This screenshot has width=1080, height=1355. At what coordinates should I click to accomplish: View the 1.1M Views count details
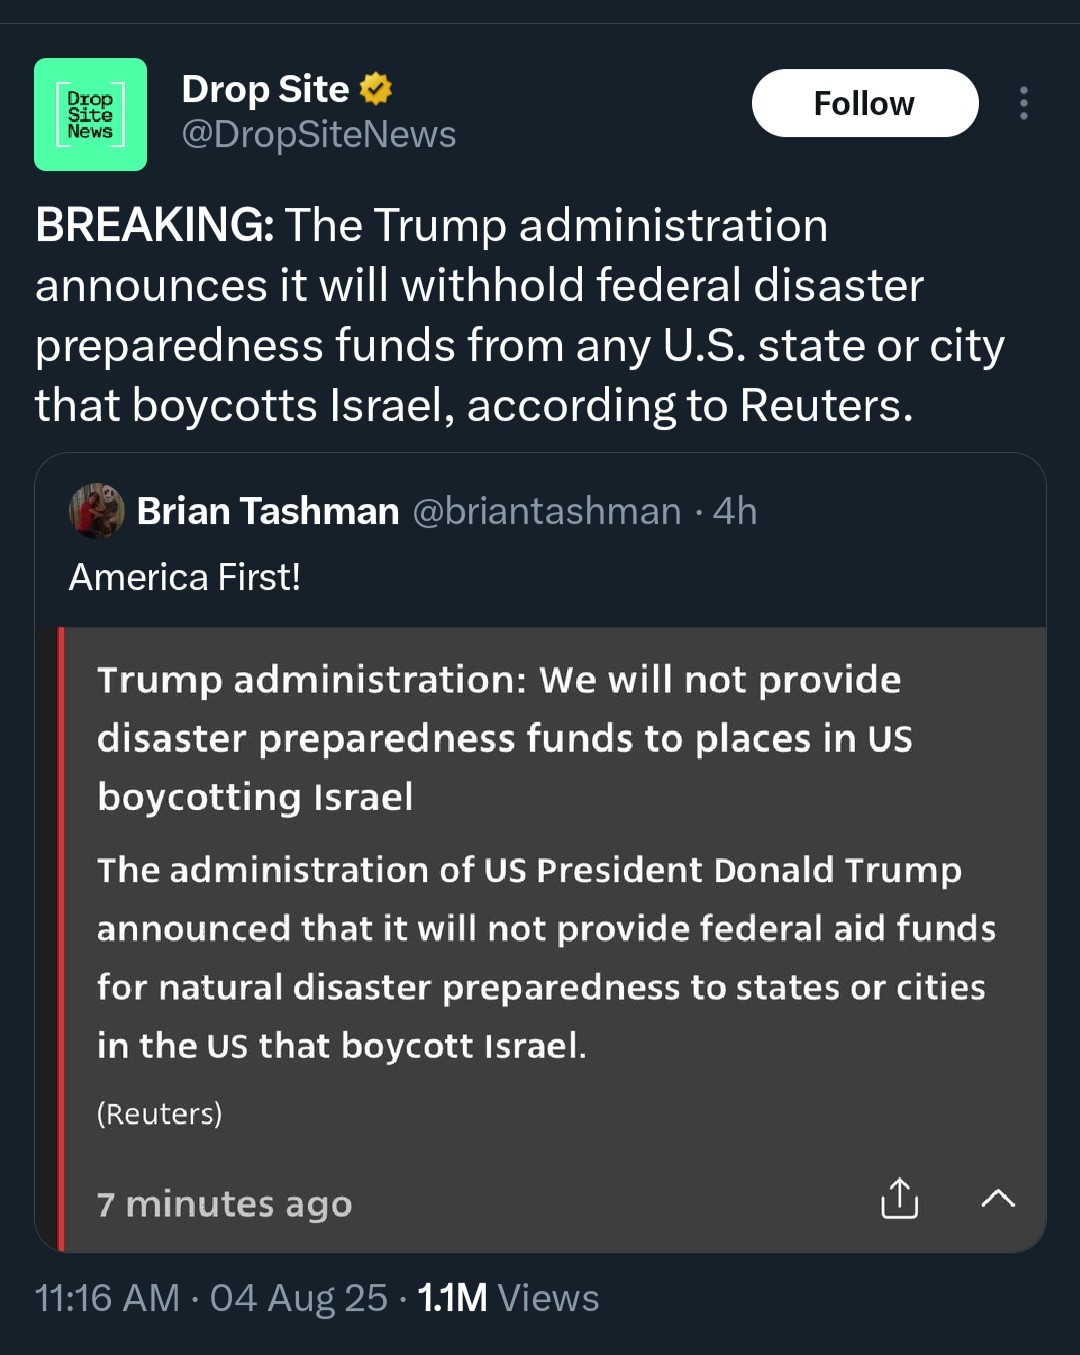508,1298
